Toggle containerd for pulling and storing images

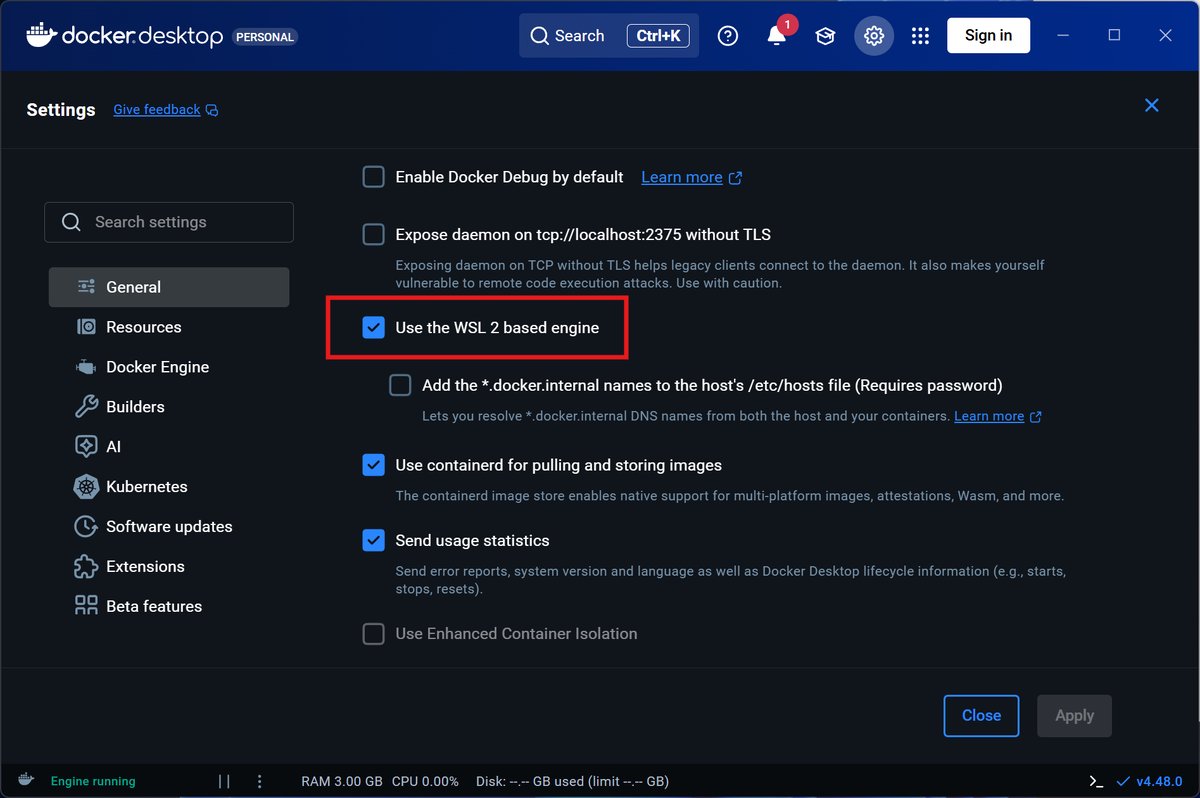tap(373, 465)
